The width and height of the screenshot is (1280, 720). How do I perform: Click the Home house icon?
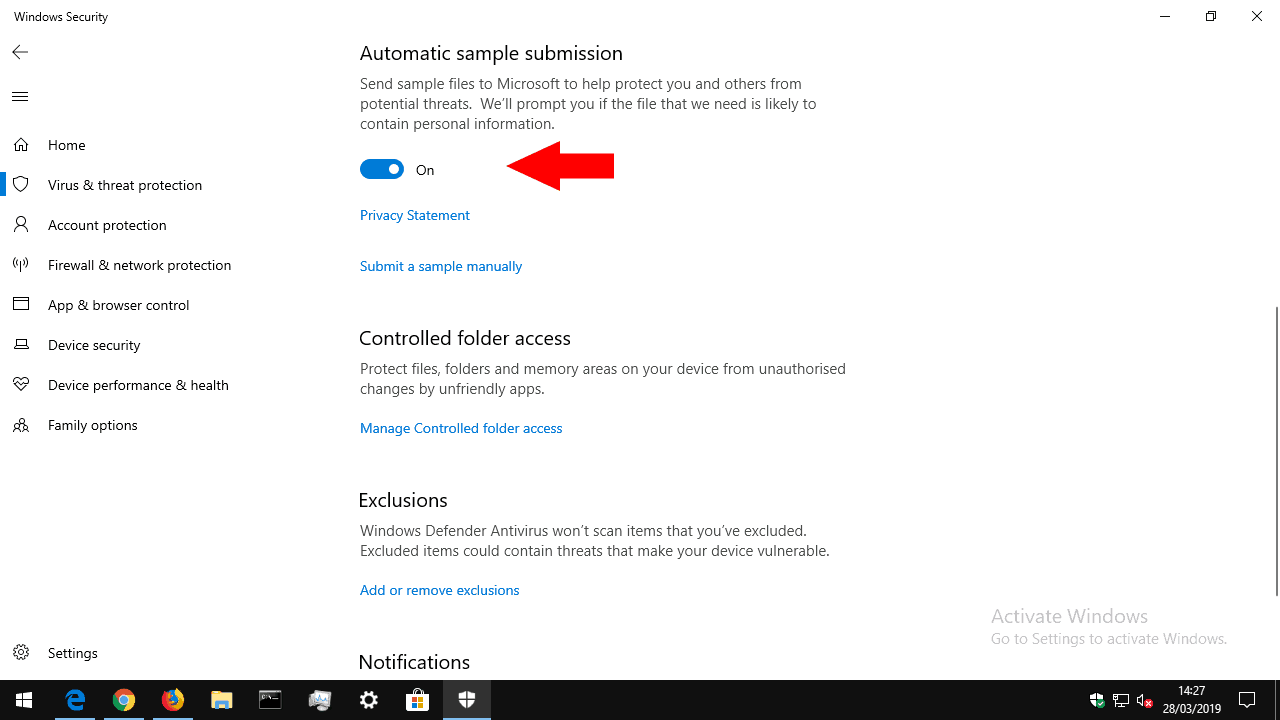[x=20, y=145]
